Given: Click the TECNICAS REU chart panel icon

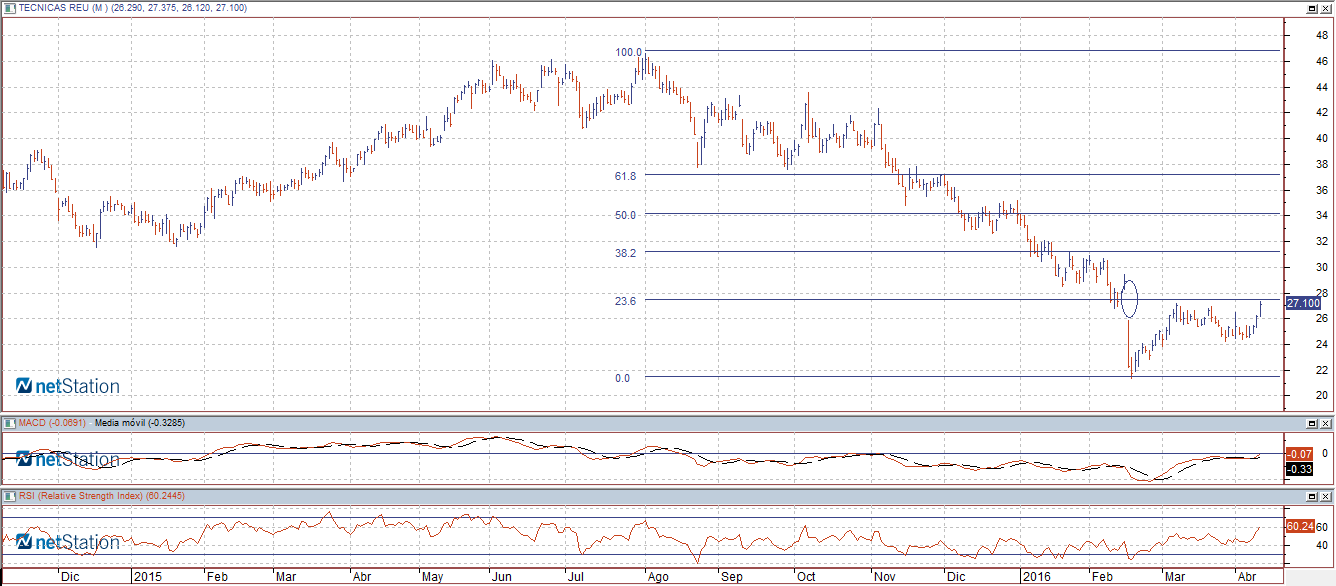Looking at the screenshot, I should click(x=10, y=8).
